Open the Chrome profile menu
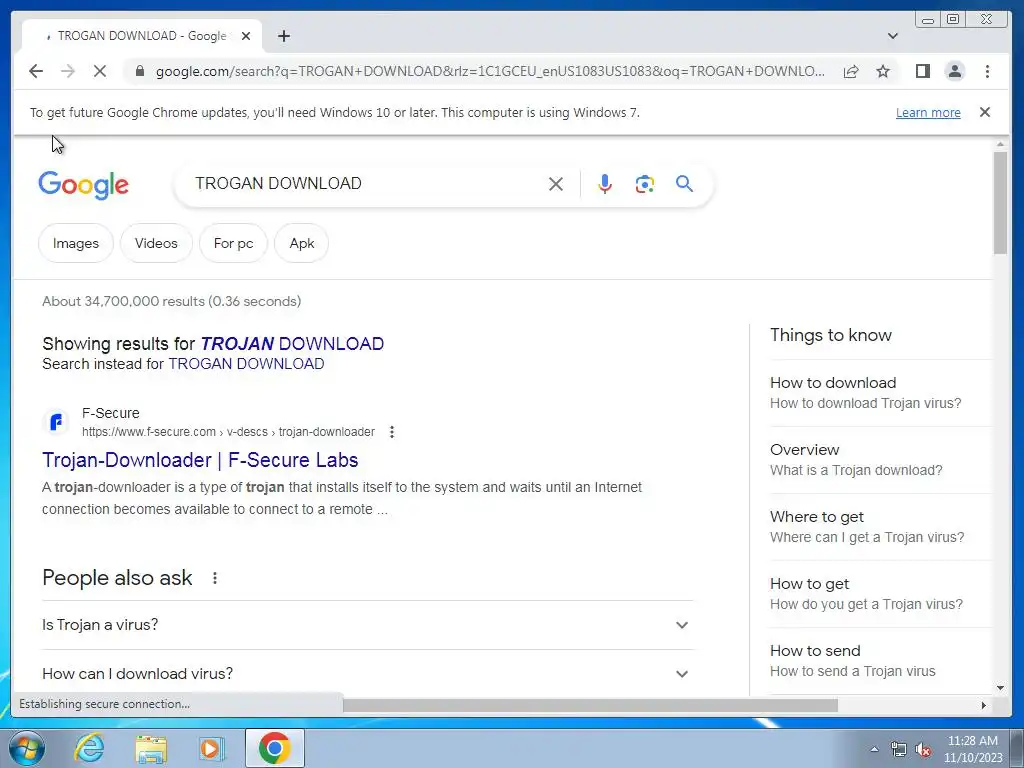This screenshot has height=768, width=1024. point(955,71)
